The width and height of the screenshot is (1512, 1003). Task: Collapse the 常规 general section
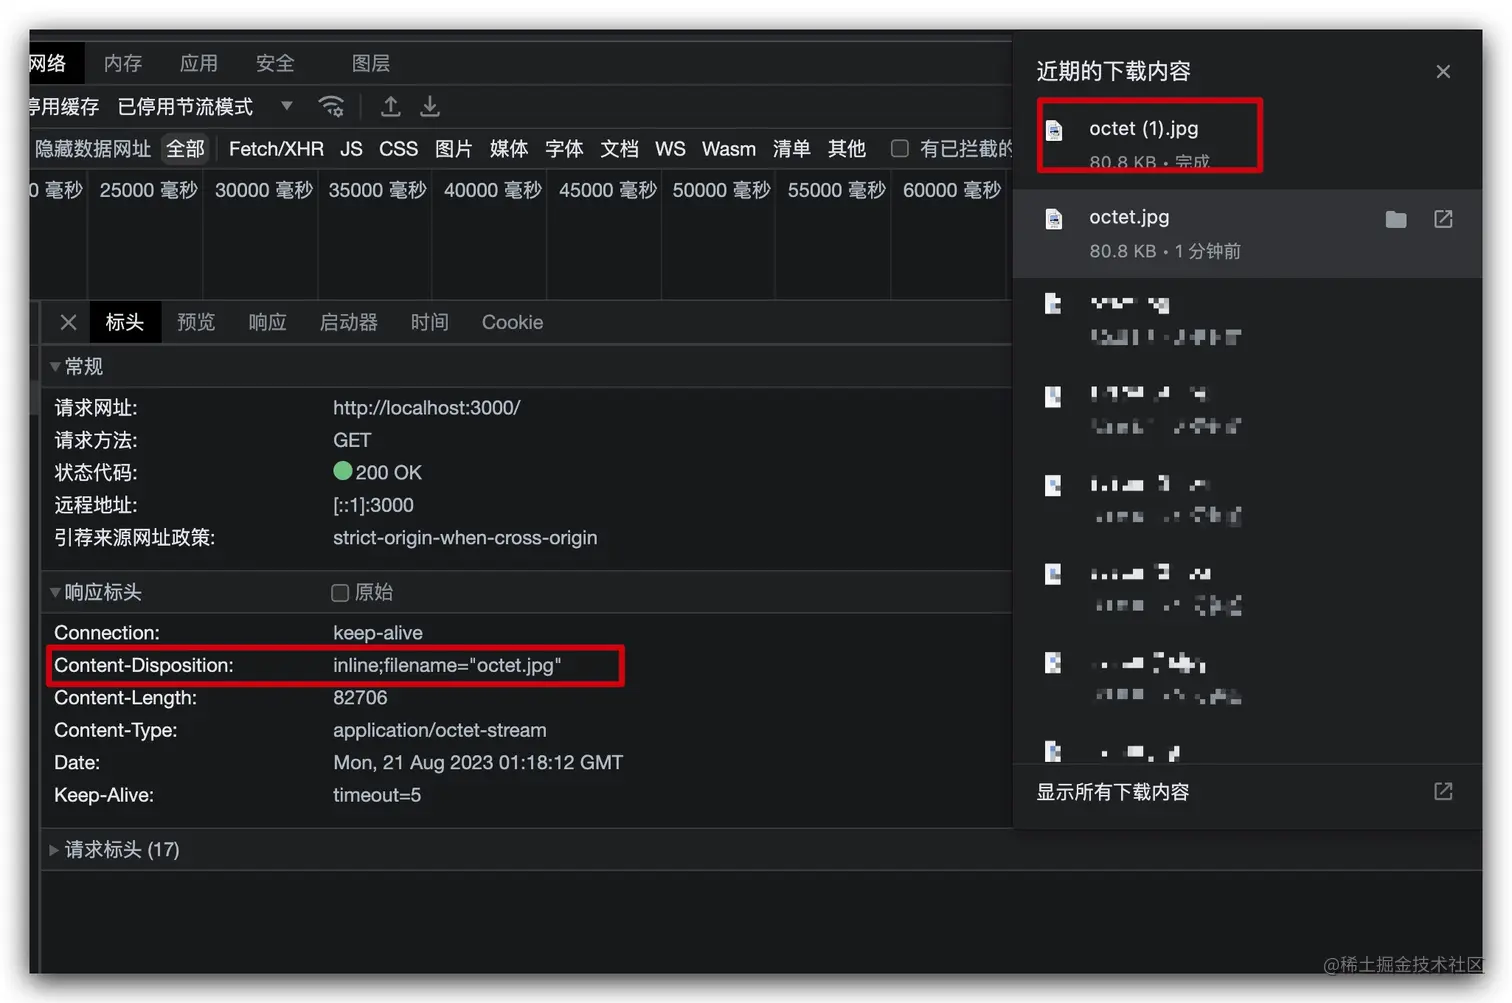56,366
